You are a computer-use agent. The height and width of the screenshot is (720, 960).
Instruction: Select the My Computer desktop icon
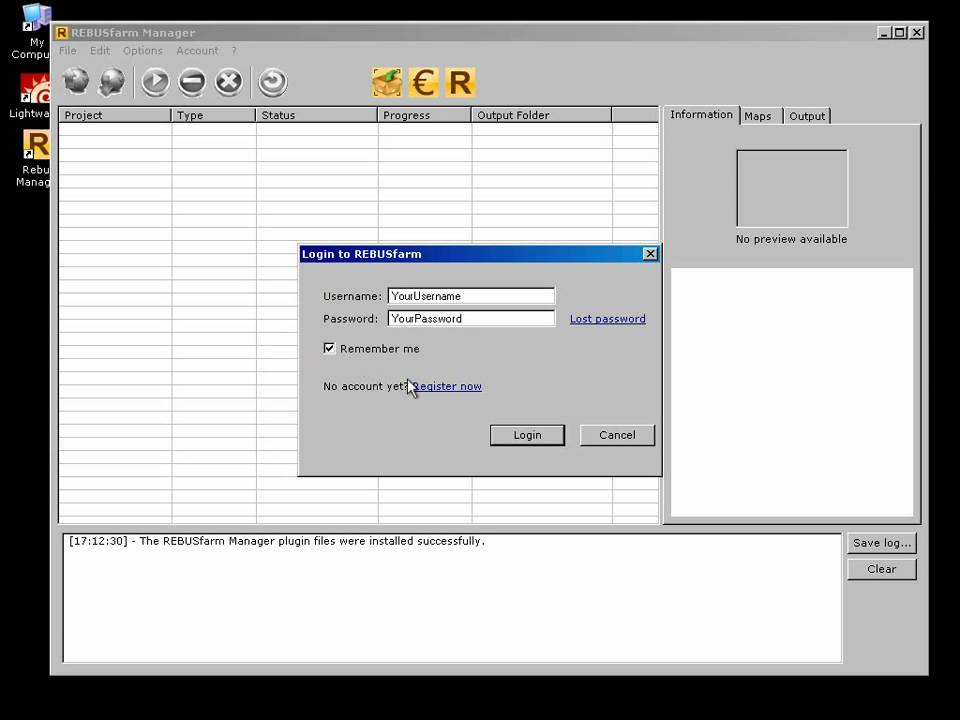(x=34, y=32)
